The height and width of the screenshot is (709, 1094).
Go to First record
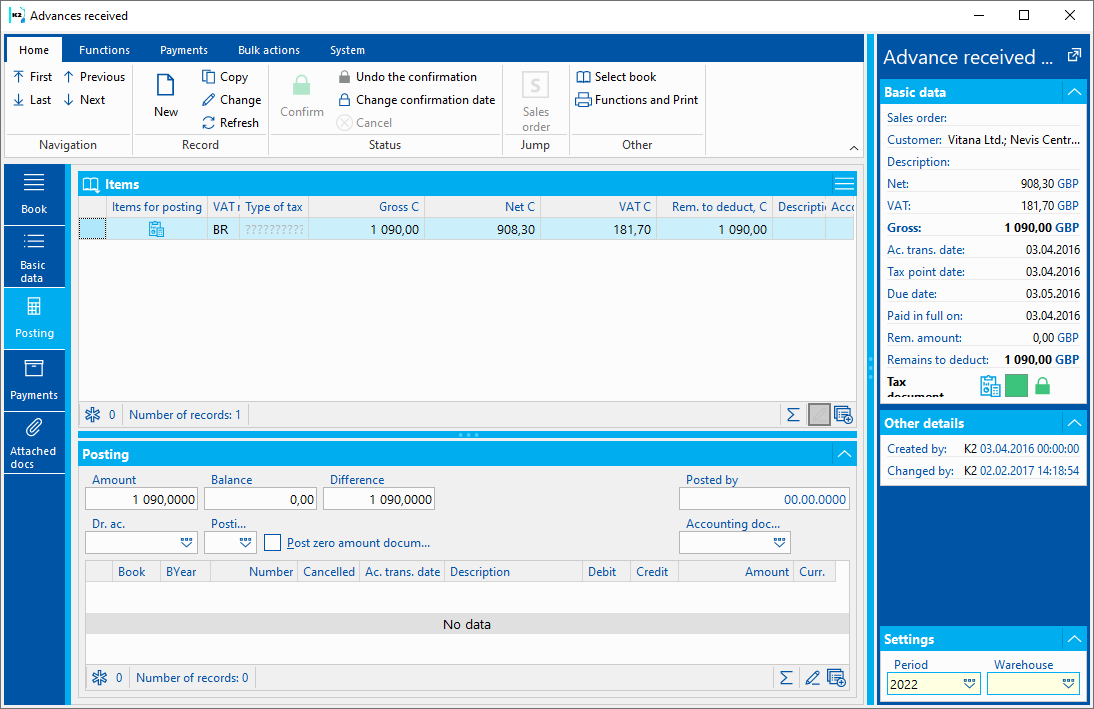coord(33,77)
